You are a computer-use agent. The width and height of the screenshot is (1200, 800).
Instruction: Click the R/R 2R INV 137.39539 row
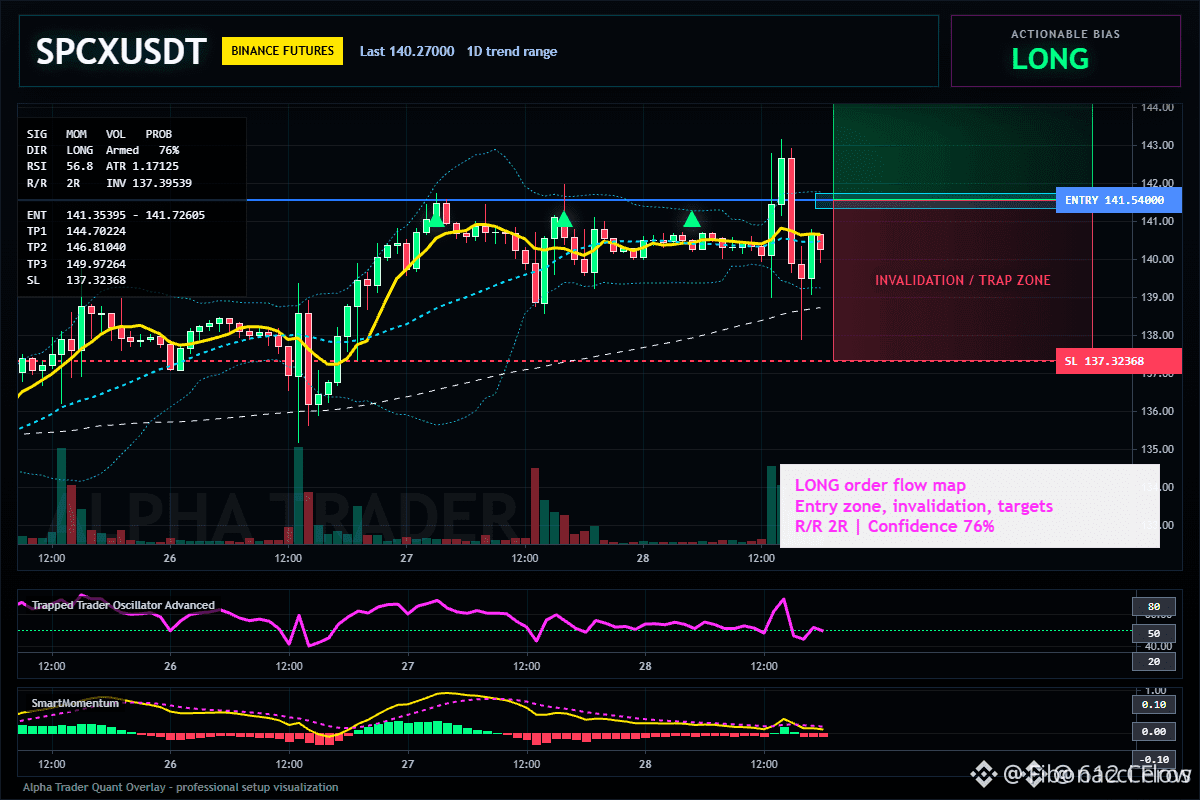pos(109,182)
